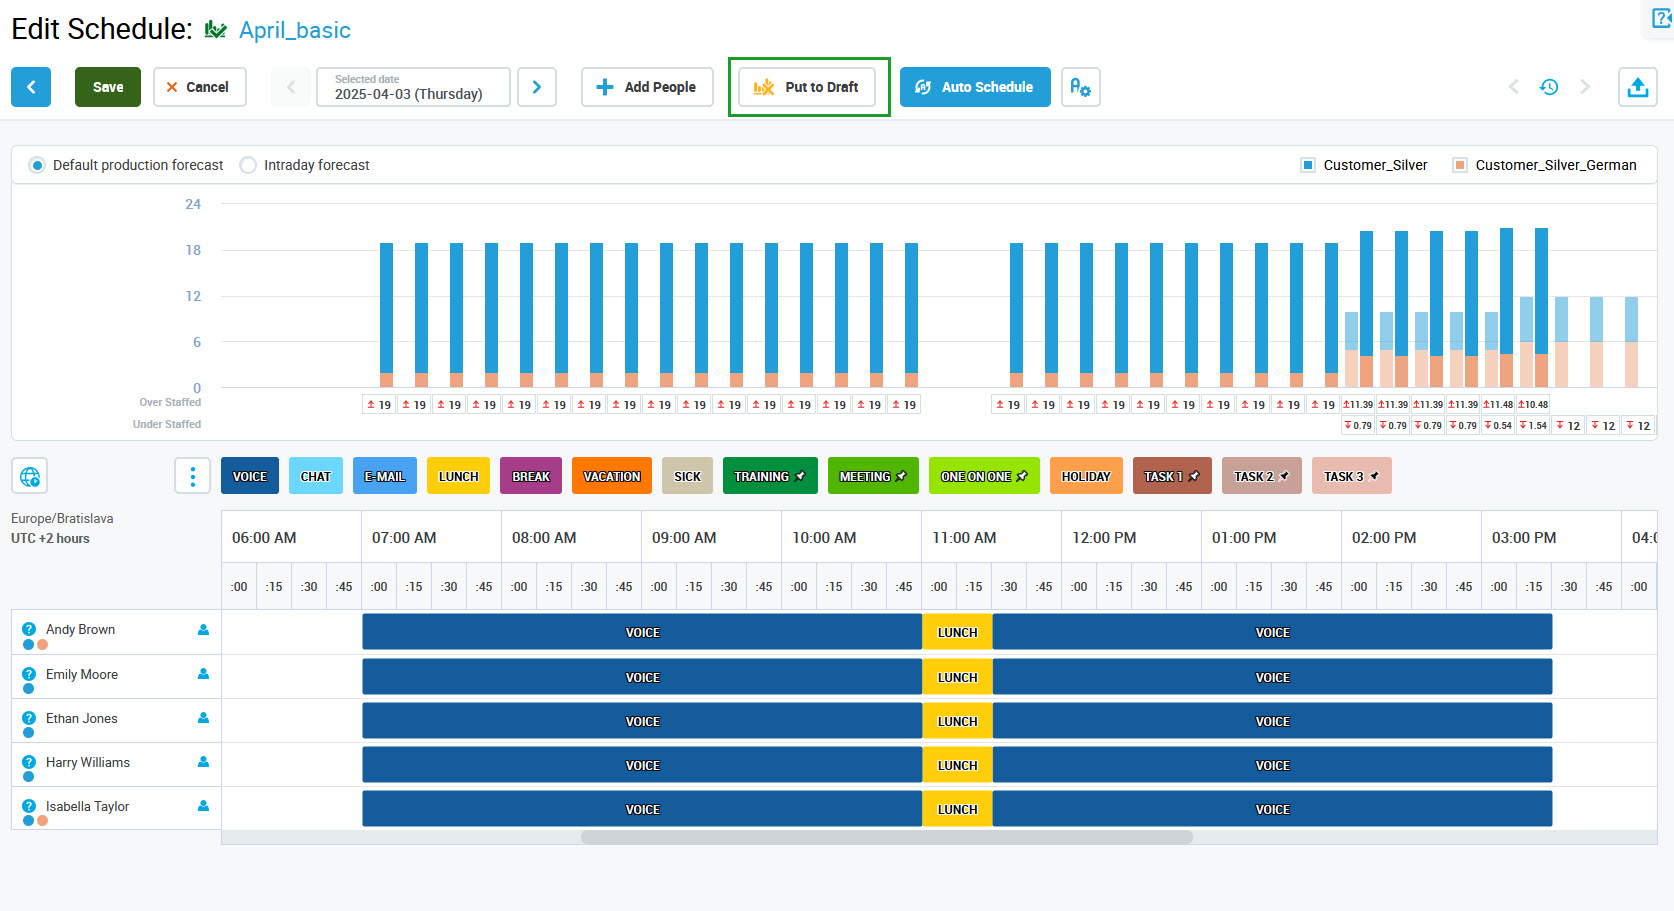Click the schedule history clock icon

tap(1549, 87)
